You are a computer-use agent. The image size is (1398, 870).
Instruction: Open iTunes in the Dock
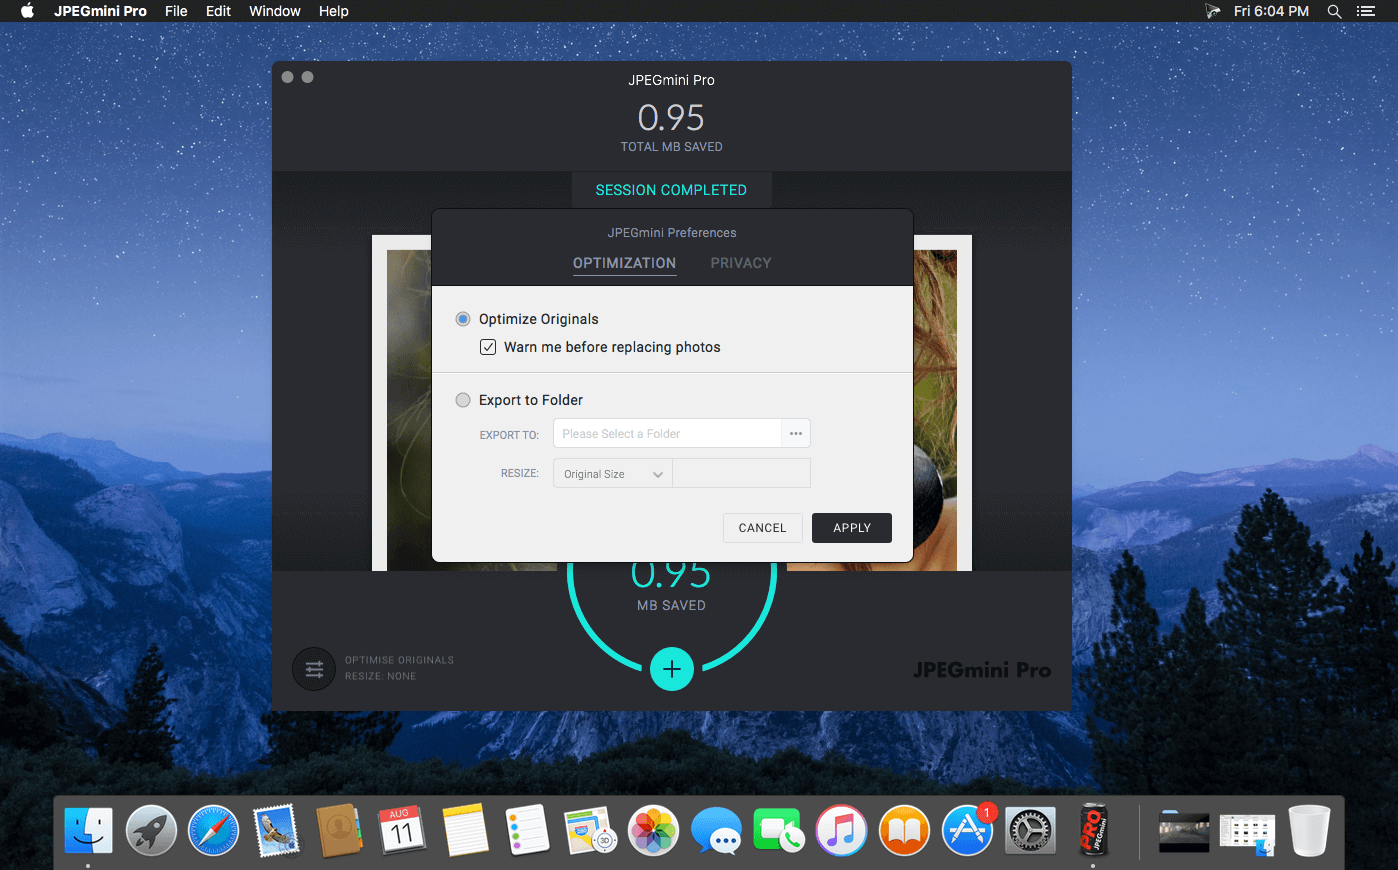tap(841, 831)
